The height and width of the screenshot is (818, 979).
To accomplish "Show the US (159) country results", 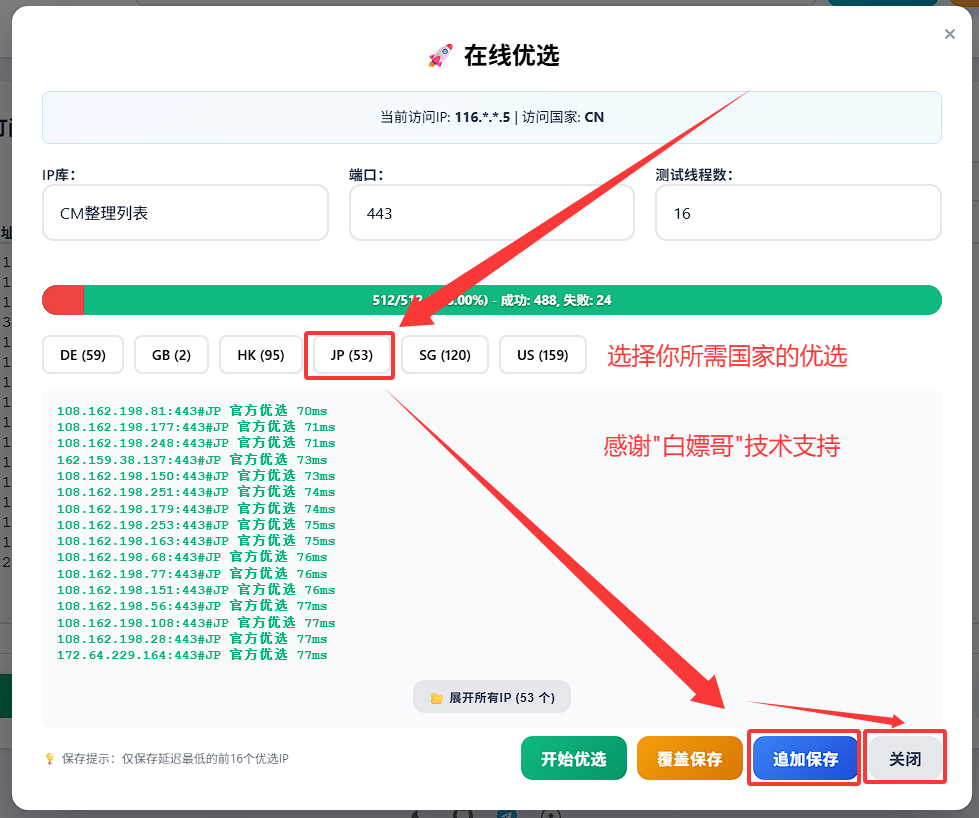I will (542, 355).
